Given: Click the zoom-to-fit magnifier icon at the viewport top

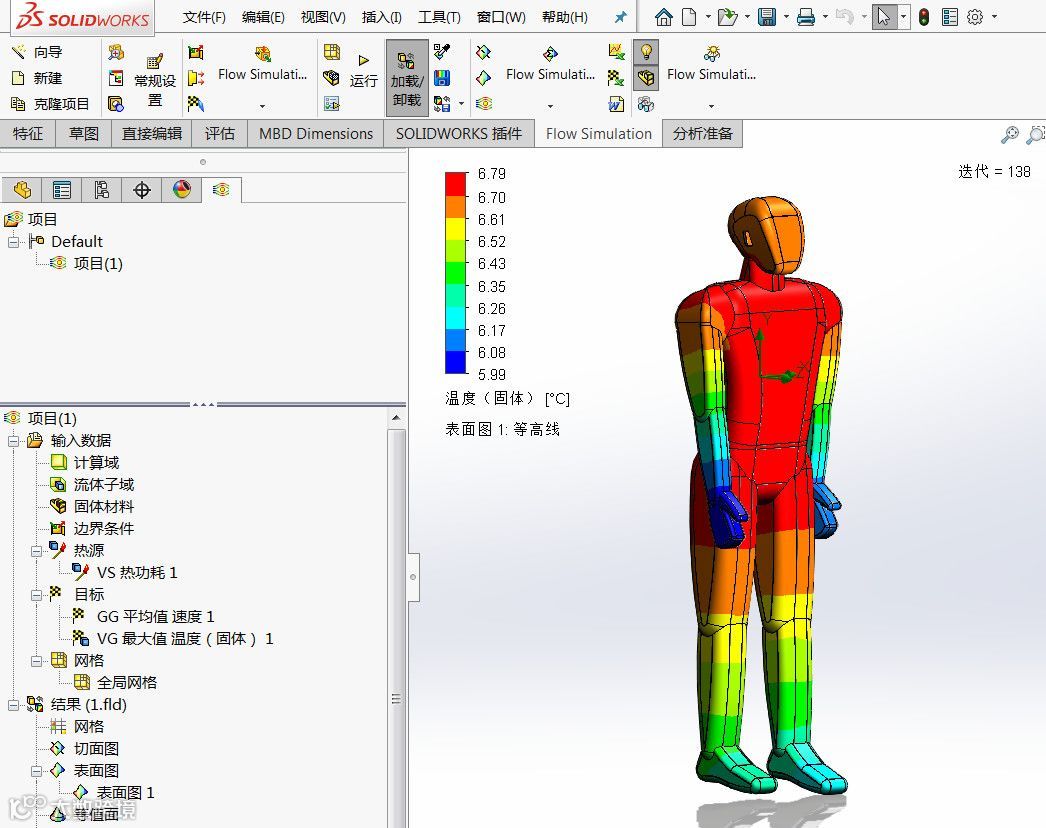Looking at the screenshot, I should [x=1010, y=134].
